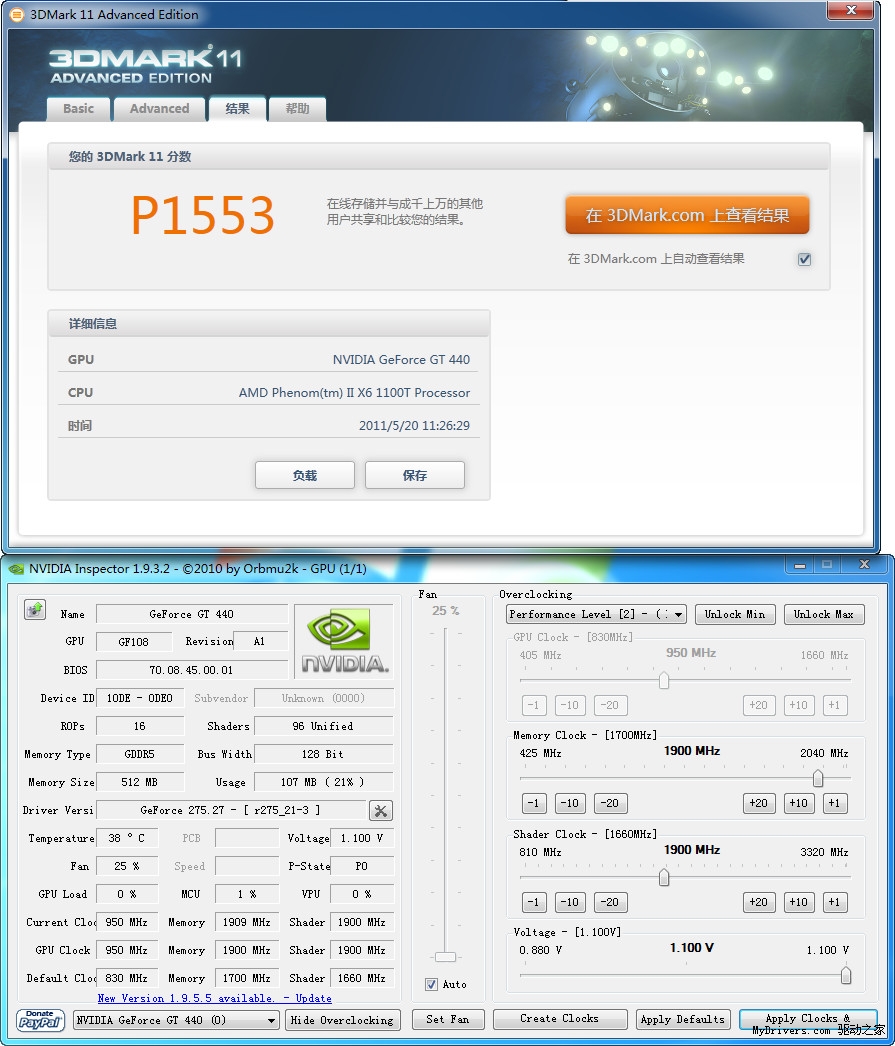Click the GPU Clock -20 button
The width and height of the screenshot is (895, 1046).
coord(610,705)
